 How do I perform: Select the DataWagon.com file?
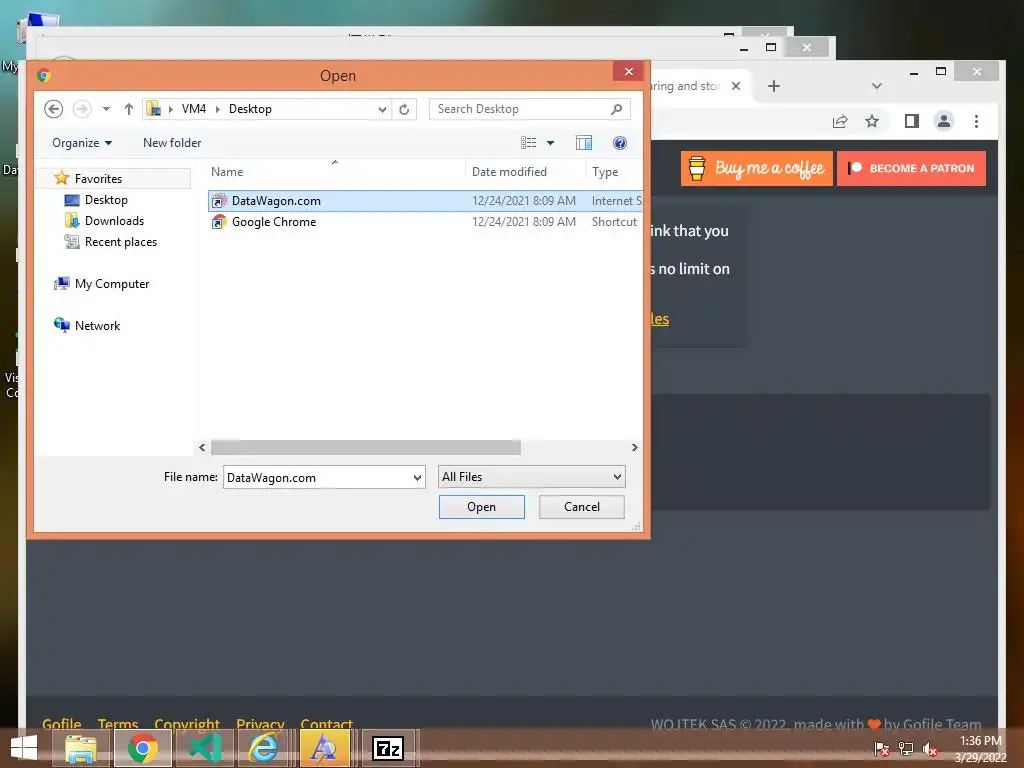425,200
